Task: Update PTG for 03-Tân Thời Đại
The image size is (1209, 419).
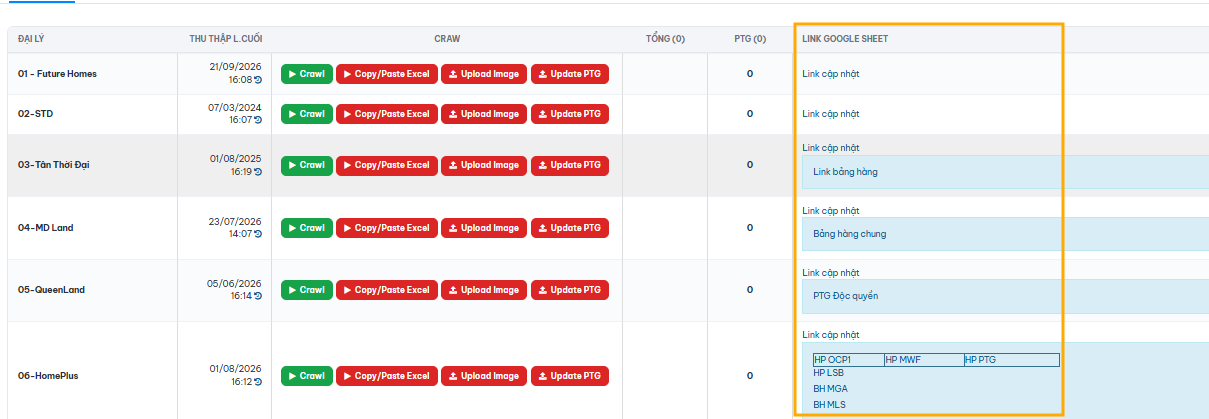Action: point(570,165)
